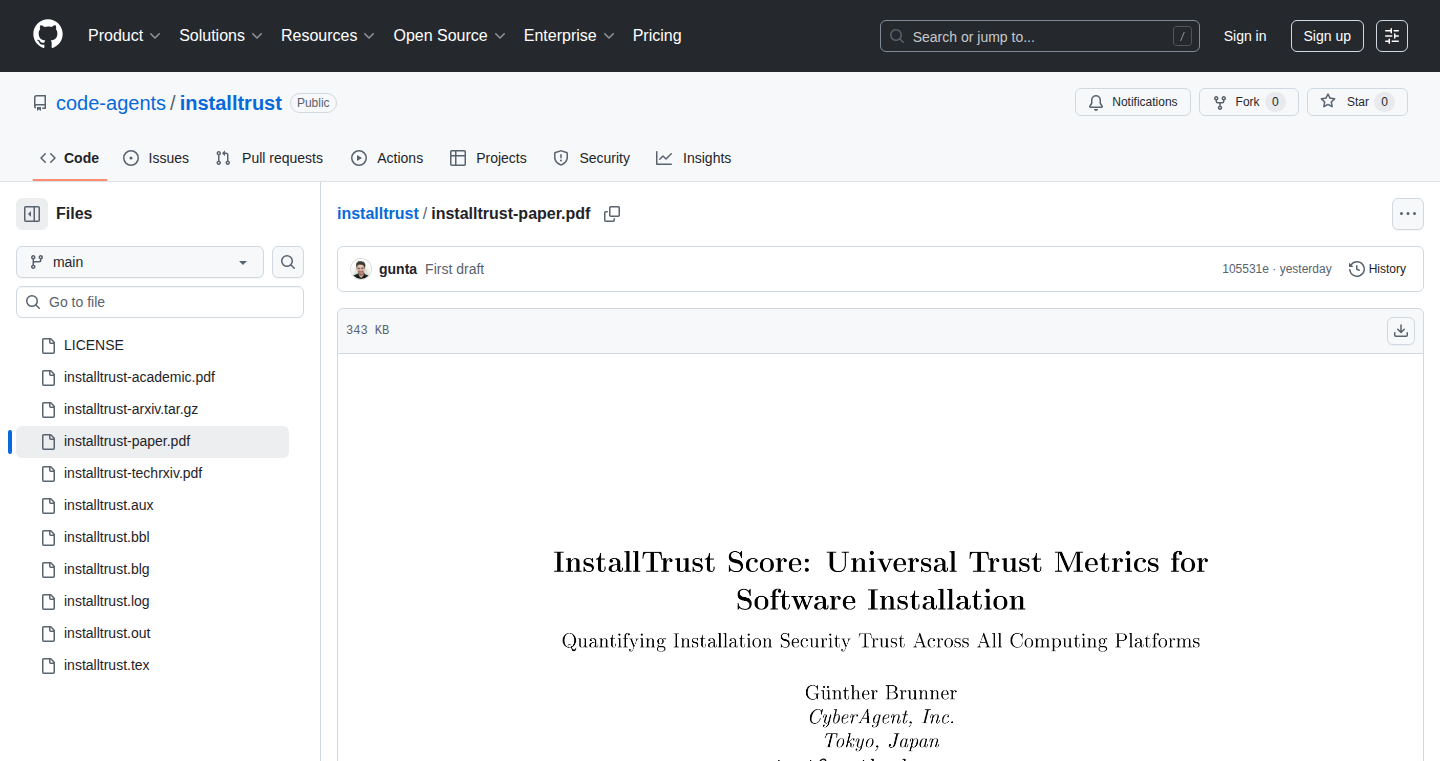Switch to the Code tab

point(70,158)
